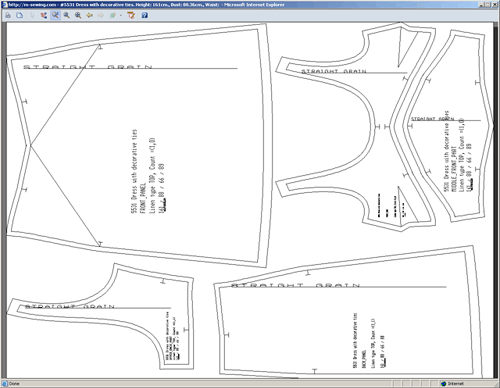This screenshot has width=500, height=388.
Task: Click the MIDDLE_FRONT_PART pattern piece label
Action: pyautogui.click(x=454, y=169)
